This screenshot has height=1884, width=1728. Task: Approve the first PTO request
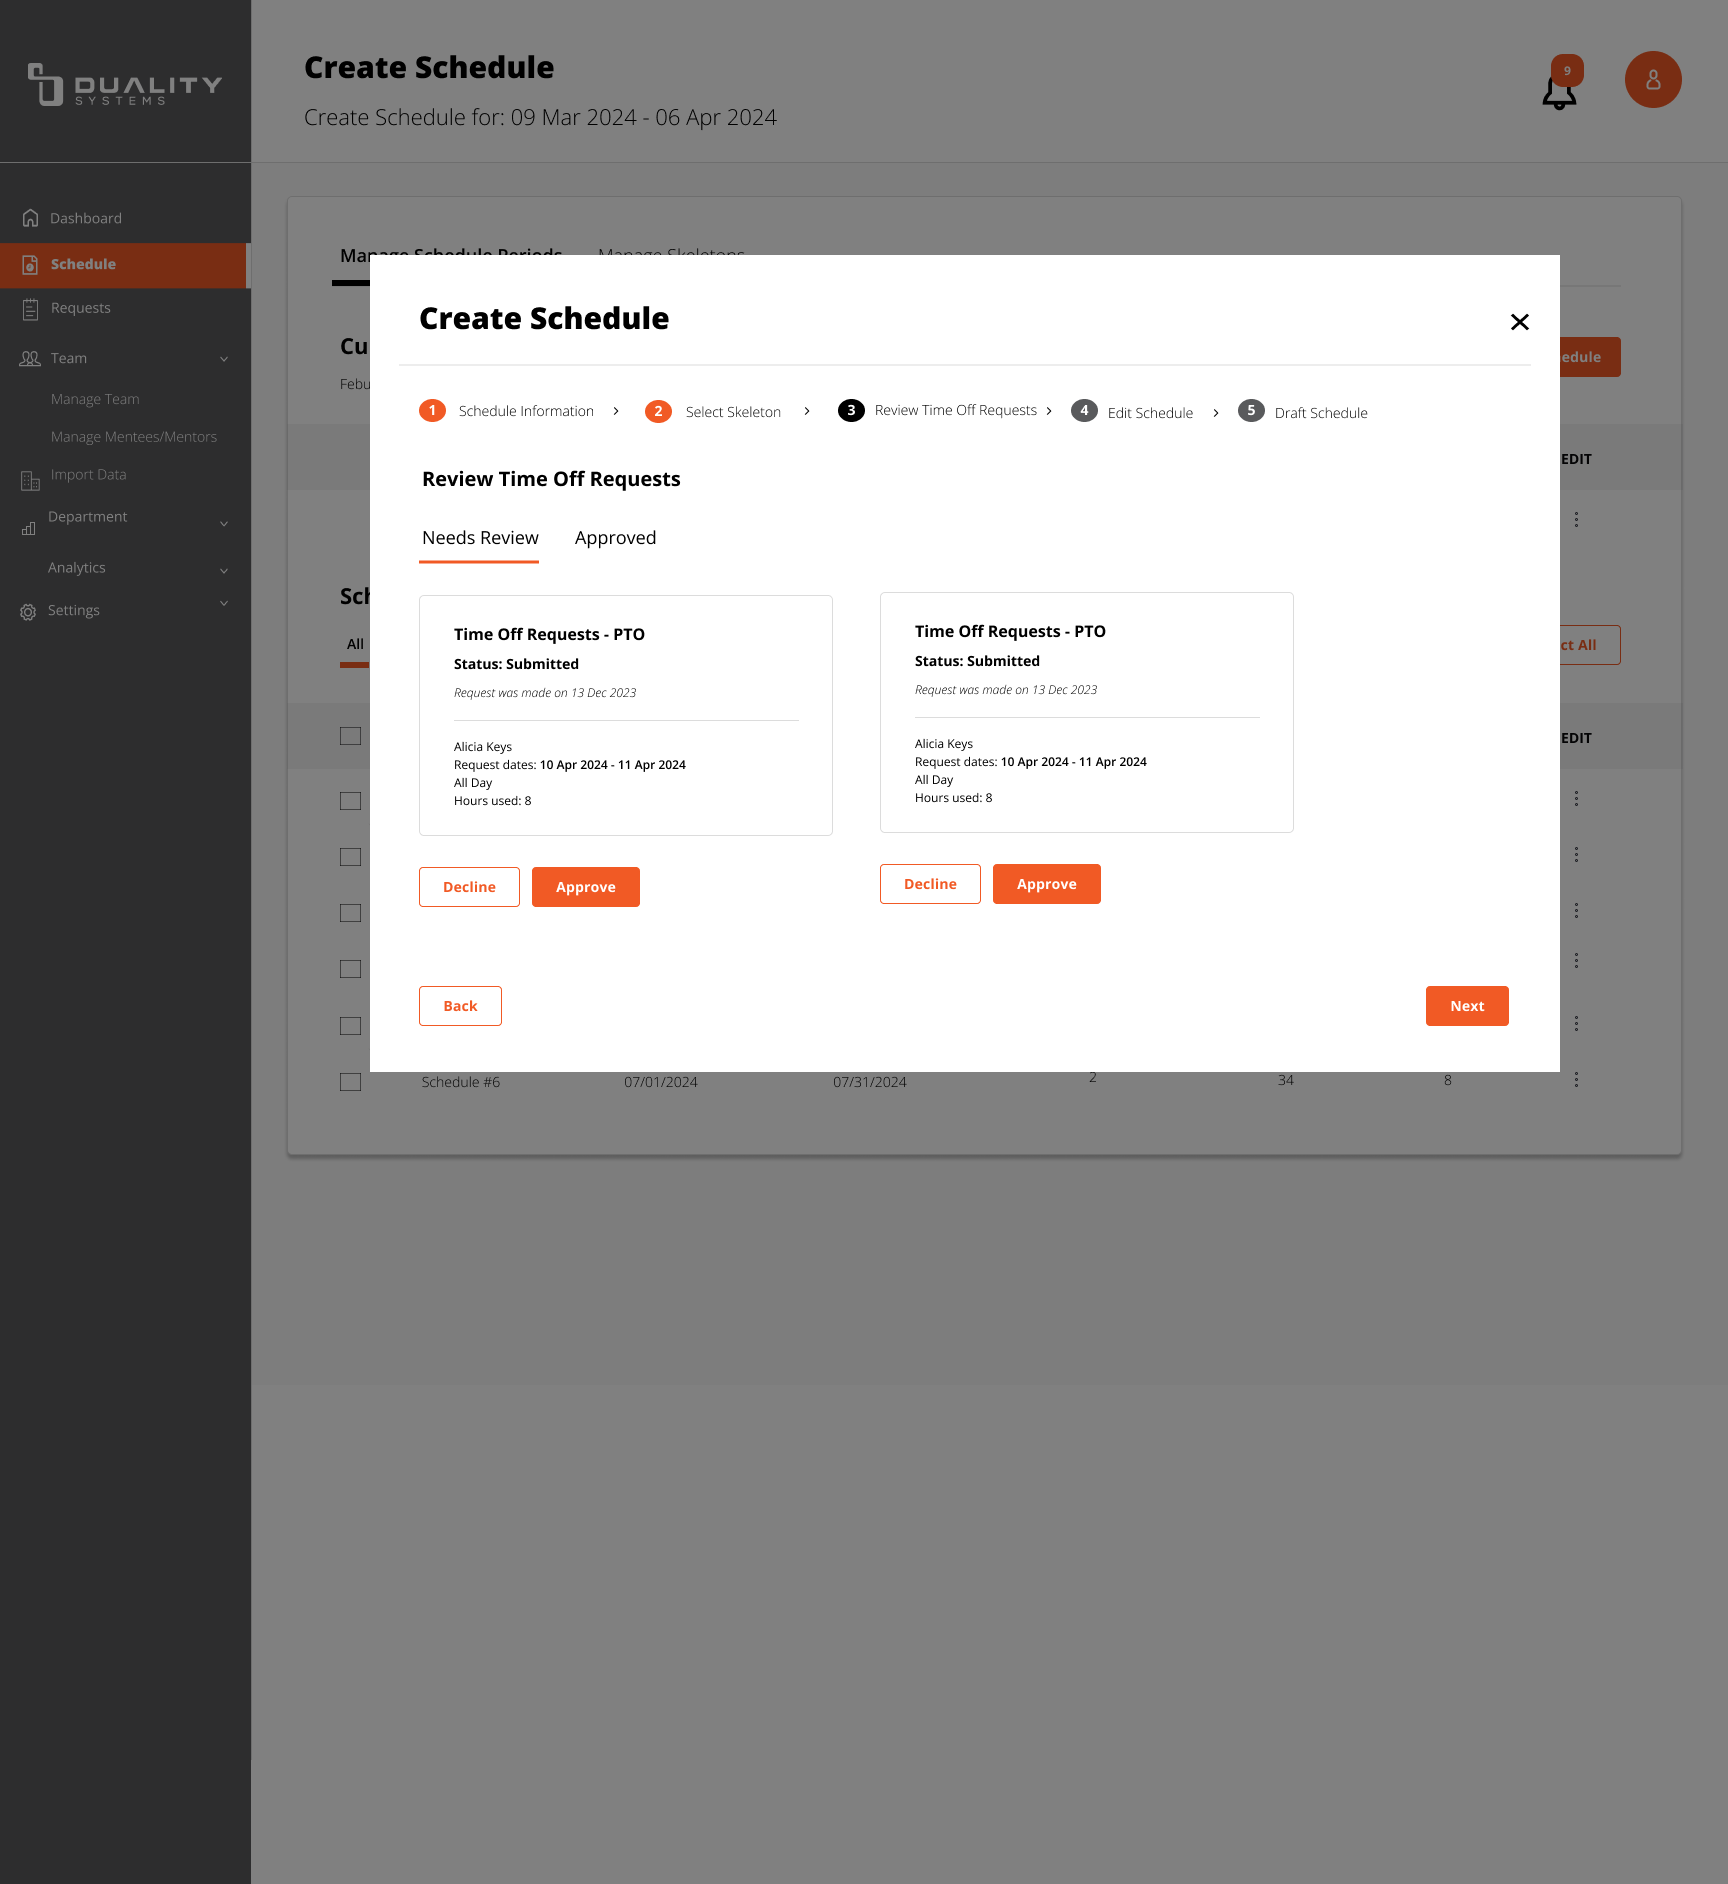(x=586, y=887)
